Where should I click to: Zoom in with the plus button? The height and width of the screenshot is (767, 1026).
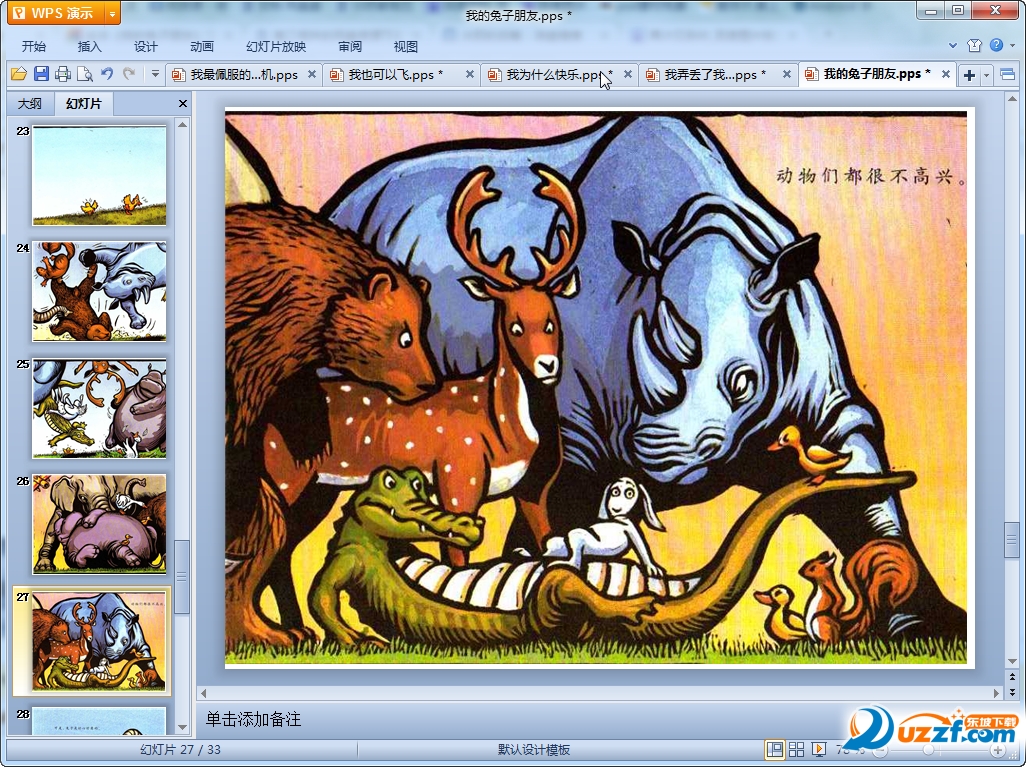[997, 750]
